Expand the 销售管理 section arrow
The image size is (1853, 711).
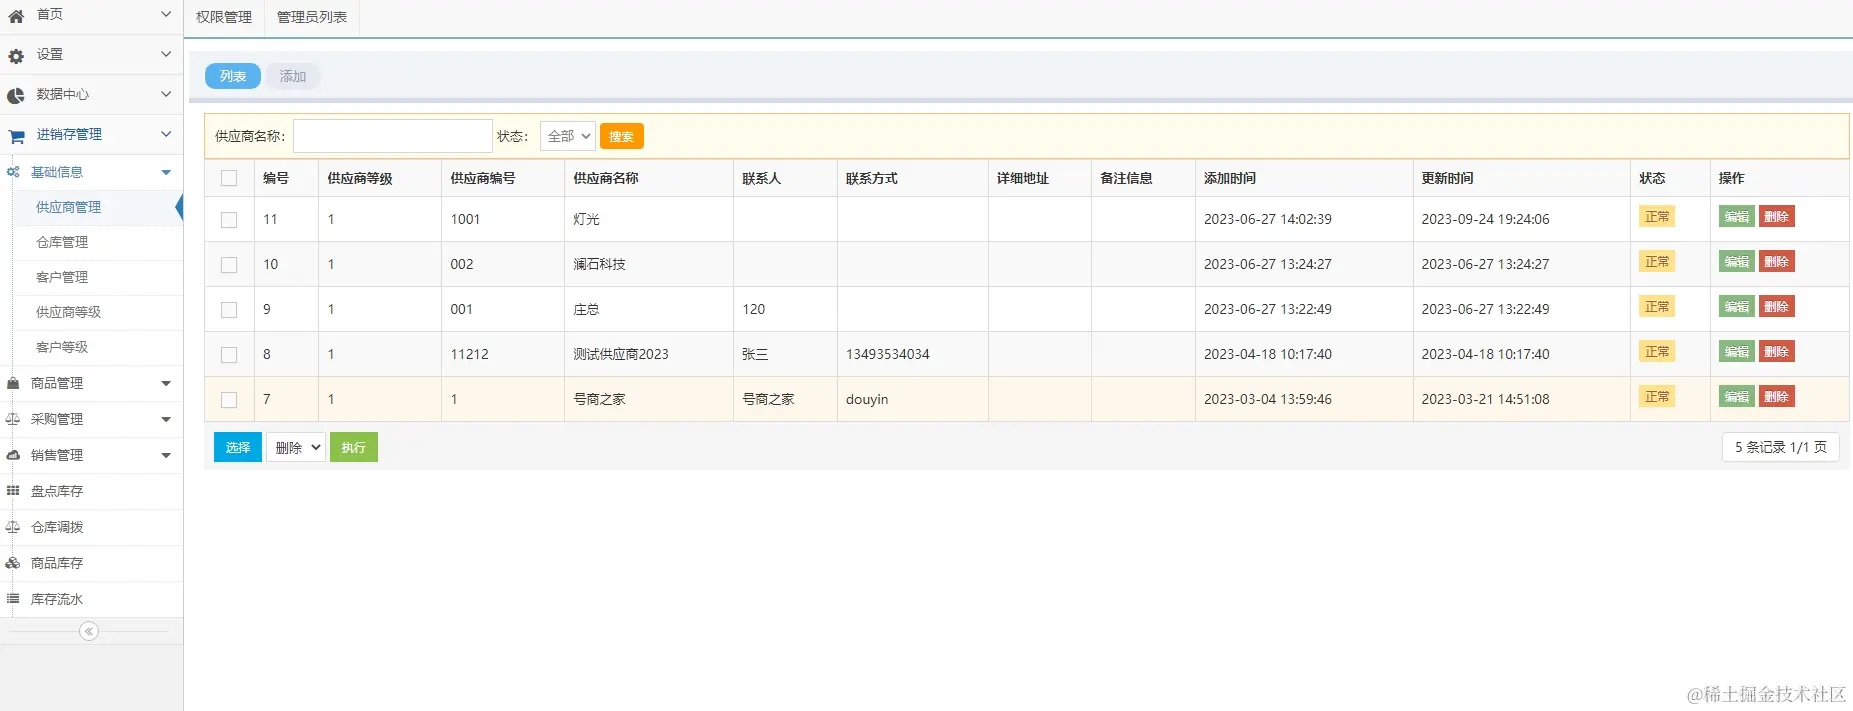pyautogui.click(x=166, y=455)
